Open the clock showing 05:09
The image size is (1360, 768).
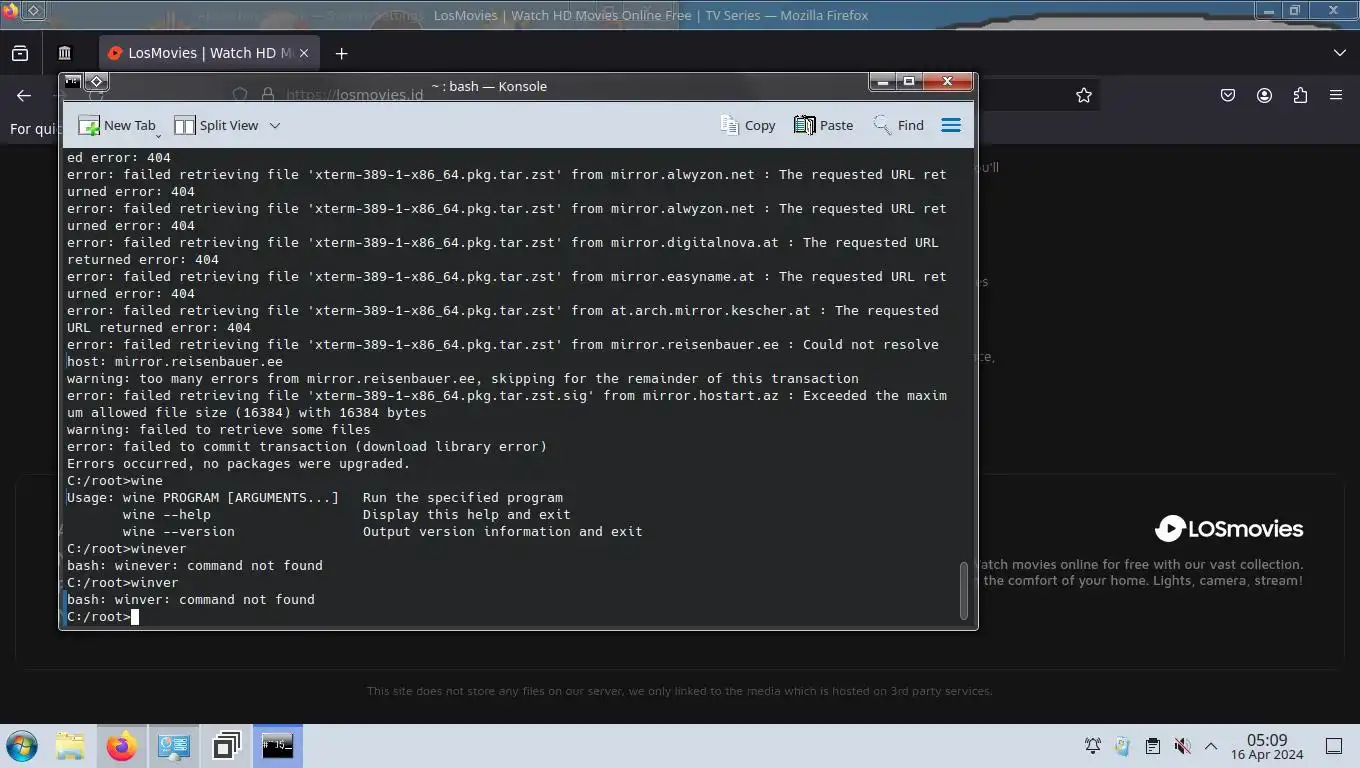point(1266,746)
